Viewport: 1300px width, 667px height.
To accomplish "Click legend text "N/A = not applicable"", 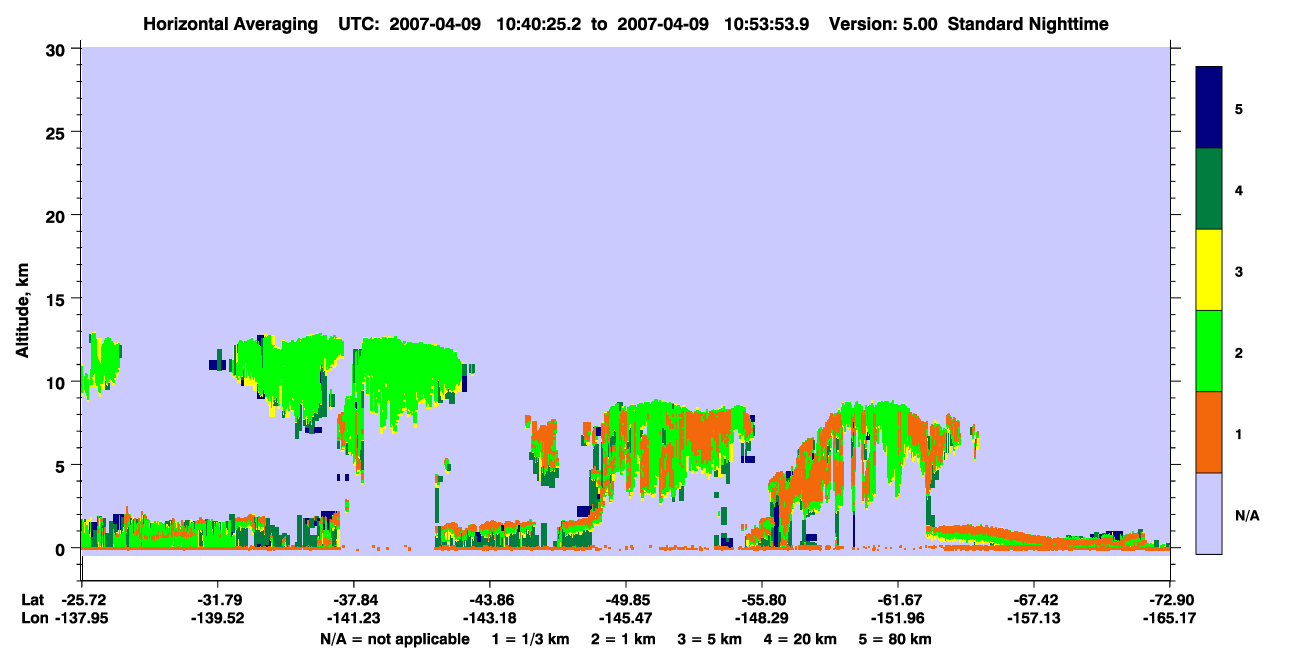I will click(394, 638).
